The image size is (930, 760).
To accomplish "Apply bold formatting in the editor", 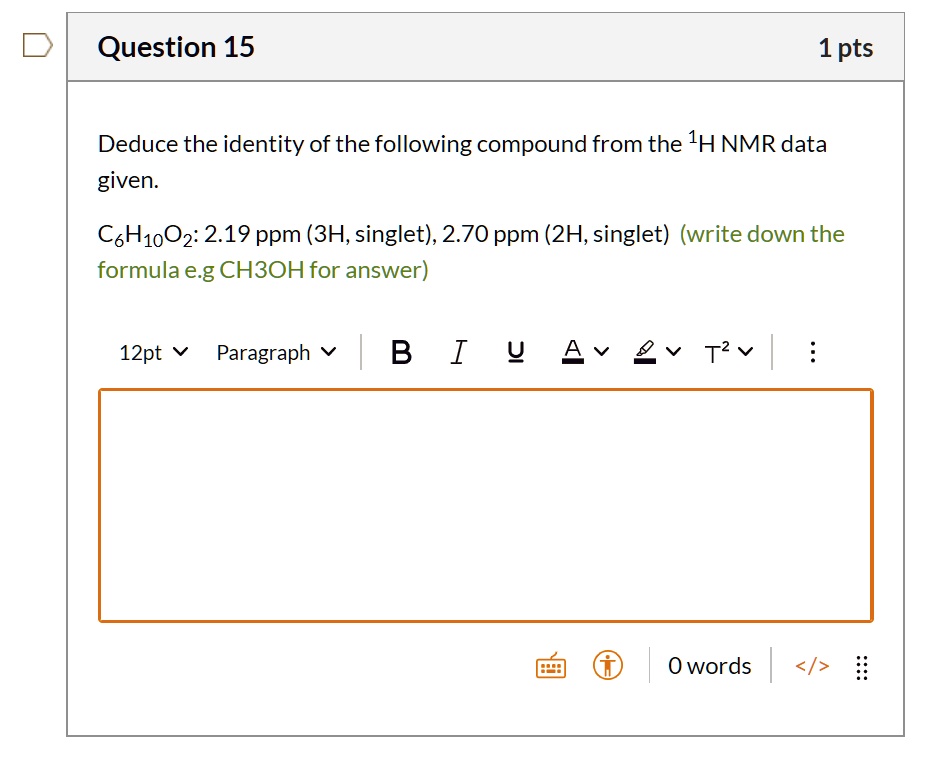I will [401, 351].
